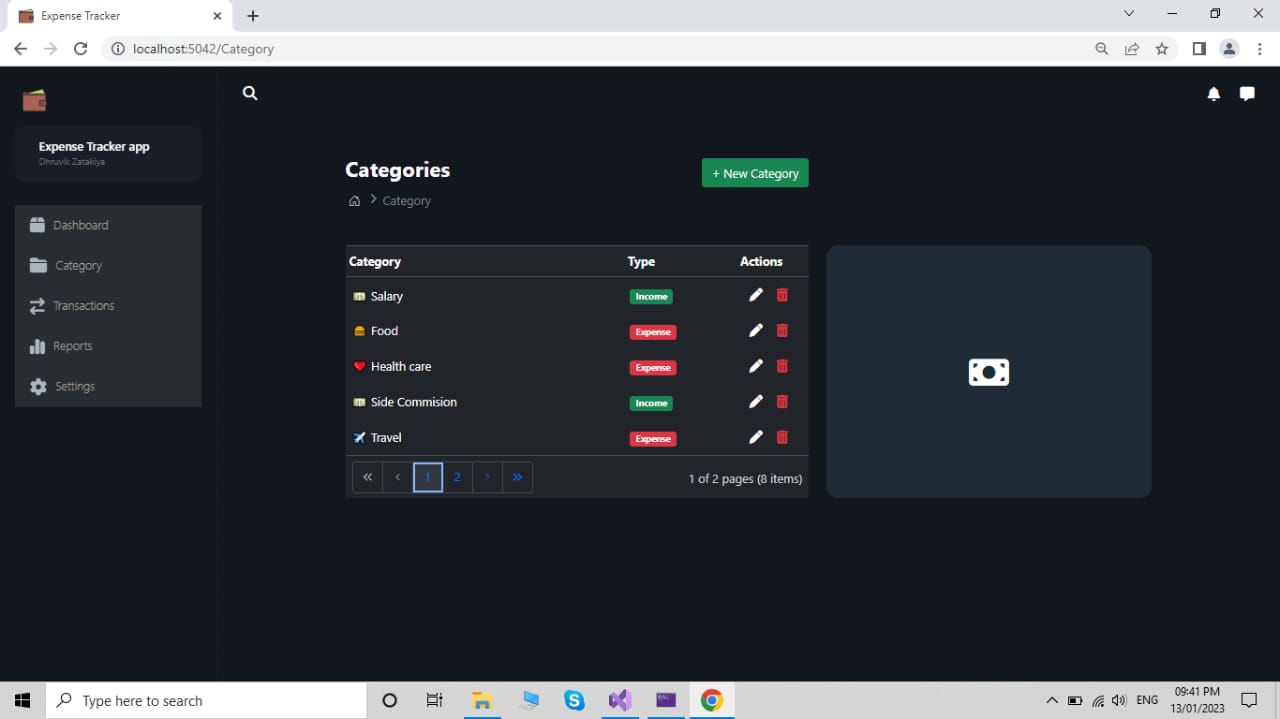Delete the Food category using trash icon

782,330
